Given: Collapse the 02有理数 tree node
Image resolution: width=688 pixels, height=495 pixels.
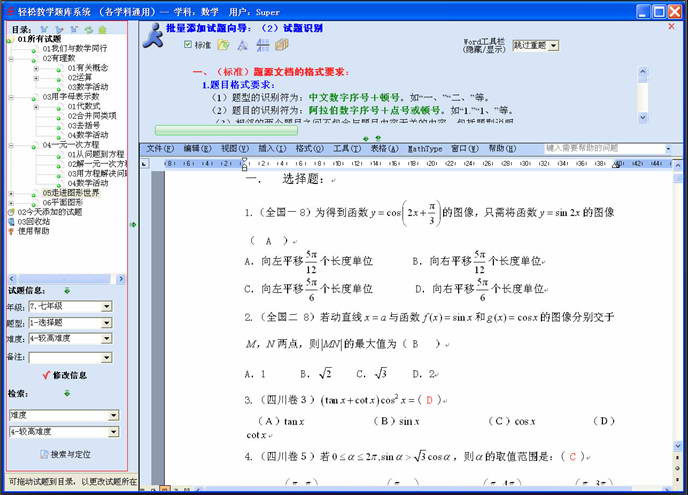Looking at the screenshot, I should [11, 58].
